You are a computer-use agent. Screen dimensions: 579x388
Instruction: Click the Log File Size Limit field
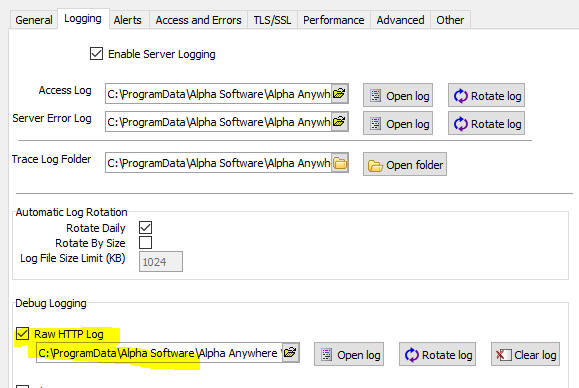coord(161,262)
